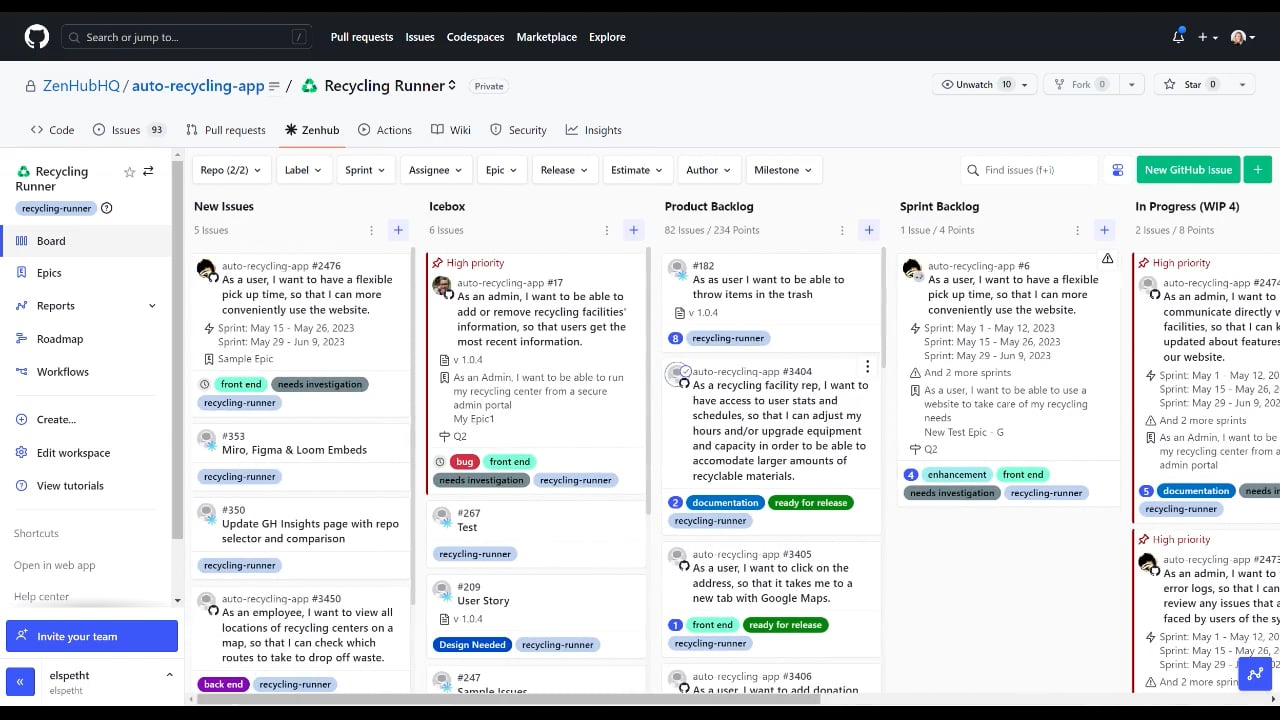
Task: Open the floating Zenhub button at bottom right
Action: (1255, 674)
